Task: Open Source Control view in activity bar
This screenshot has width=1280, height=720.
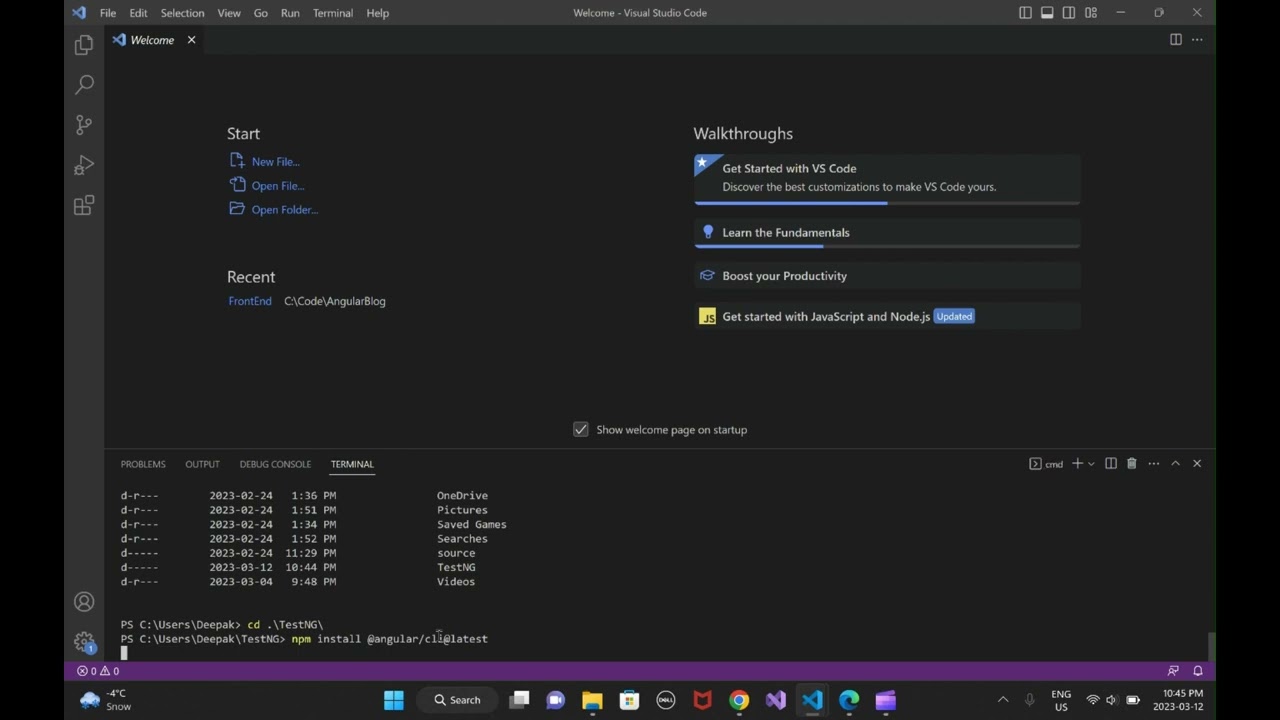Action: click(84, 125)
